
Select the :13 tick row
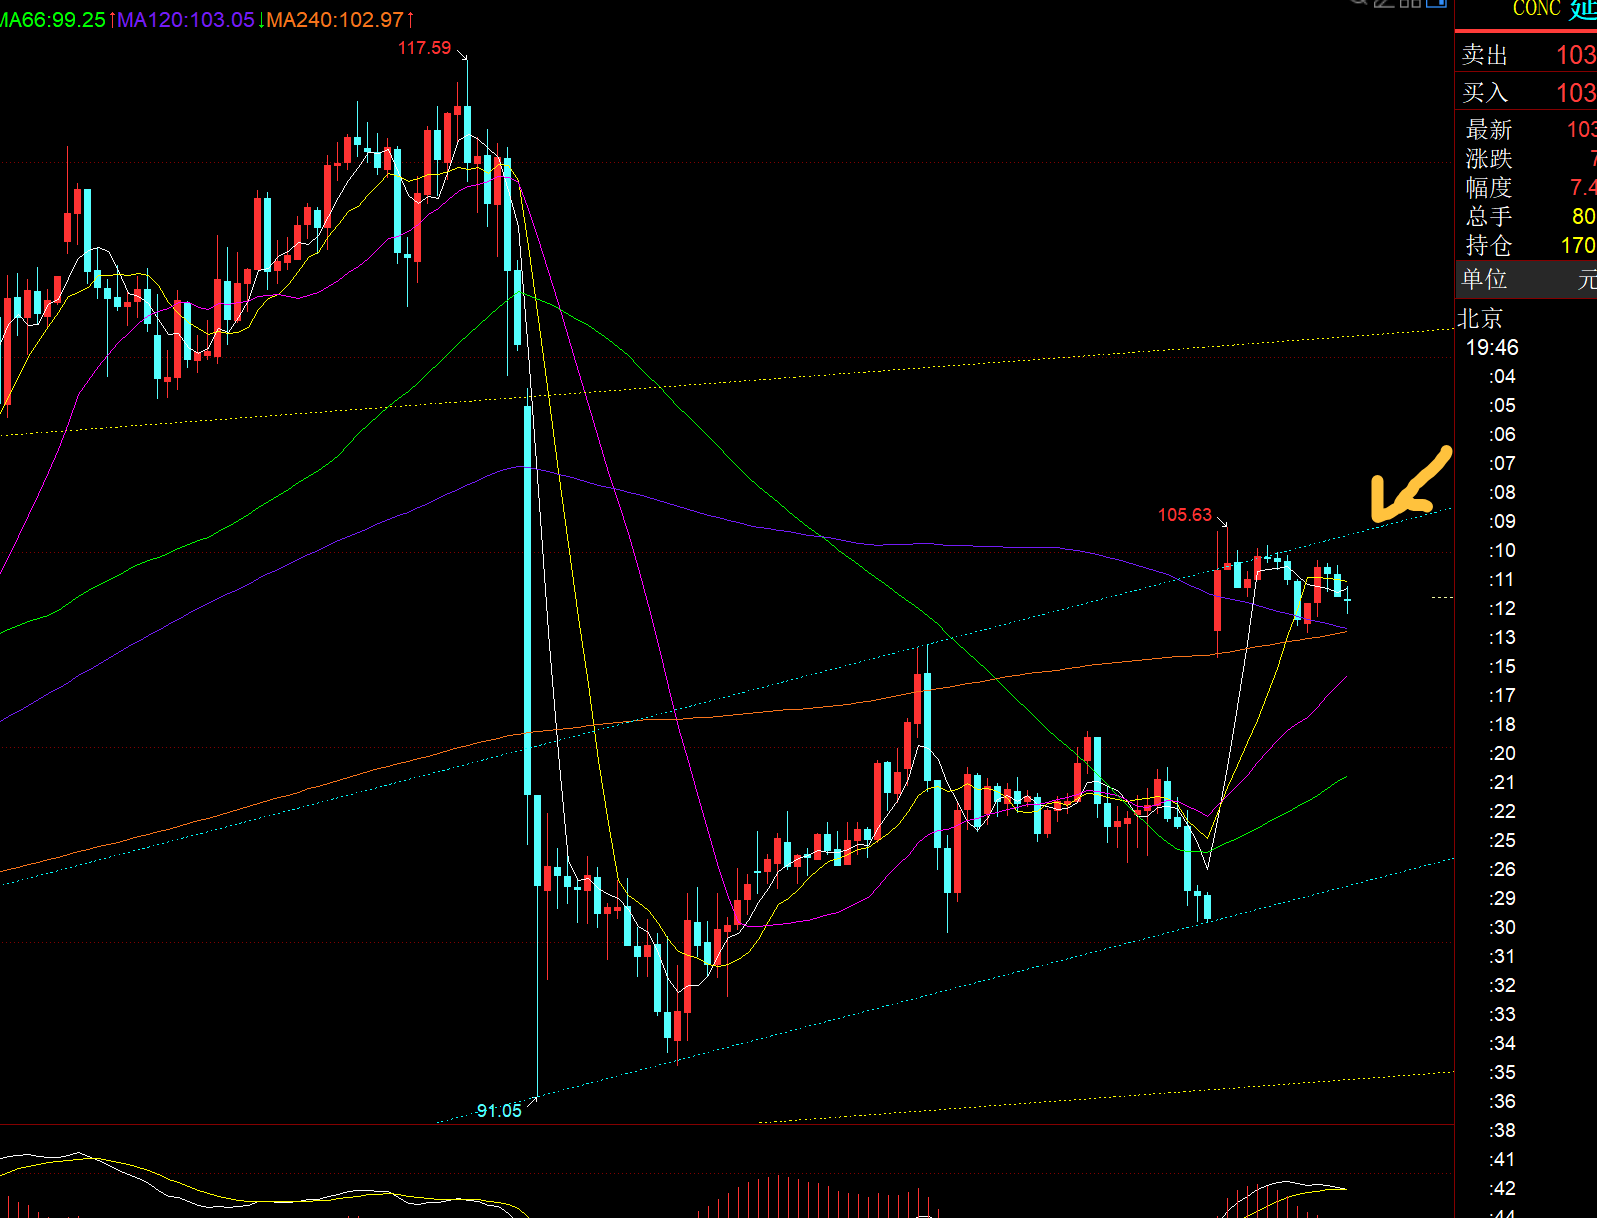point(1502,638)
